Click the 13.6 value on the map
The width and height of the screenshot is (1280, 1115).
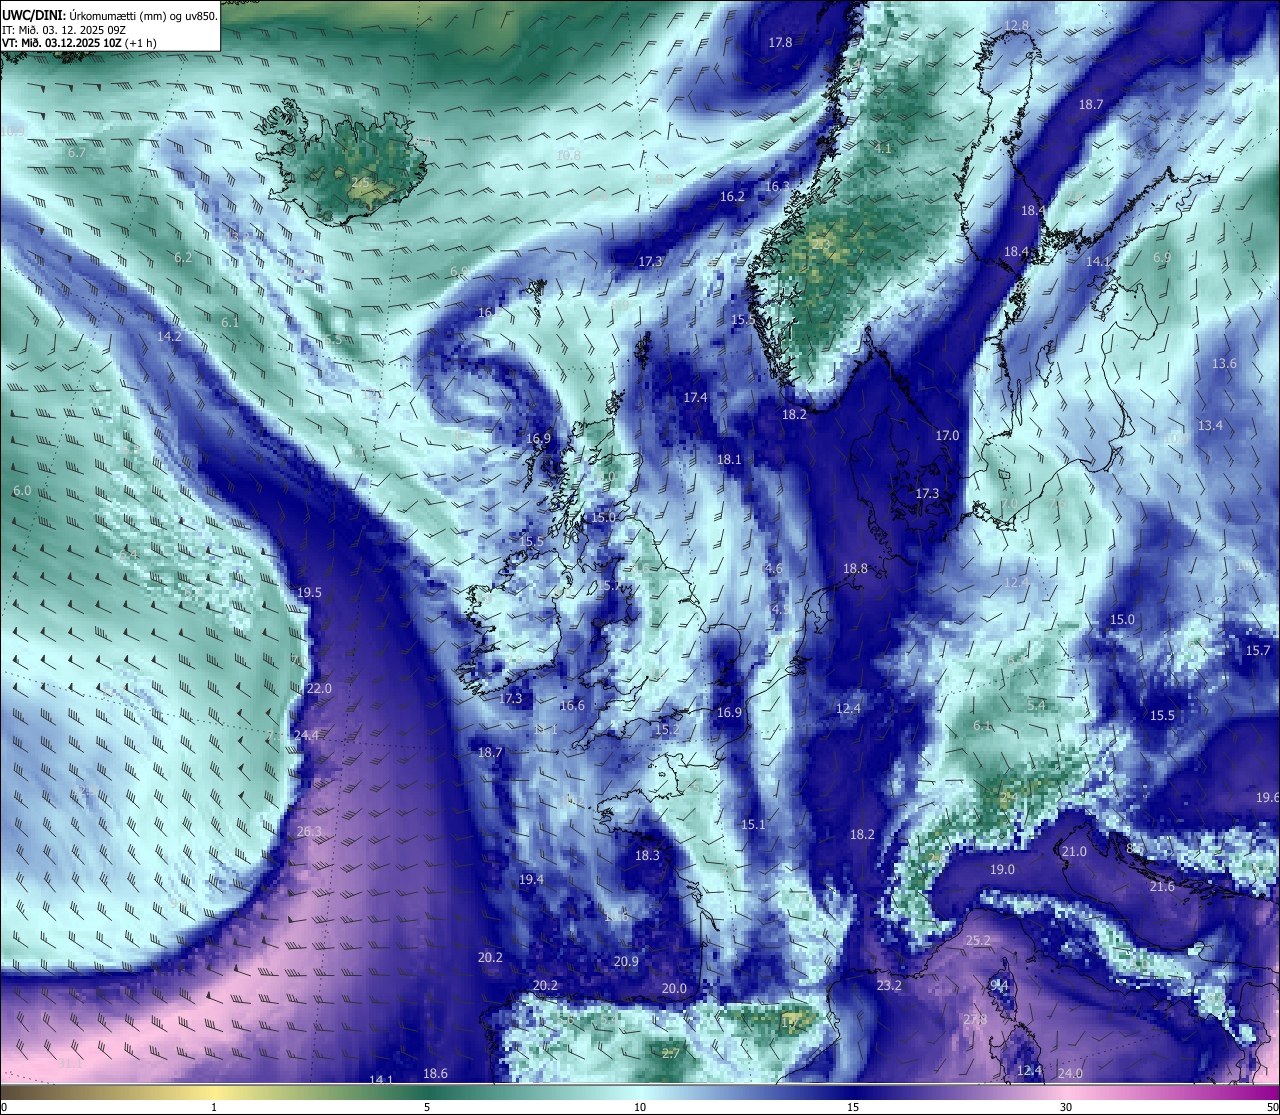tap(1224, 364)
